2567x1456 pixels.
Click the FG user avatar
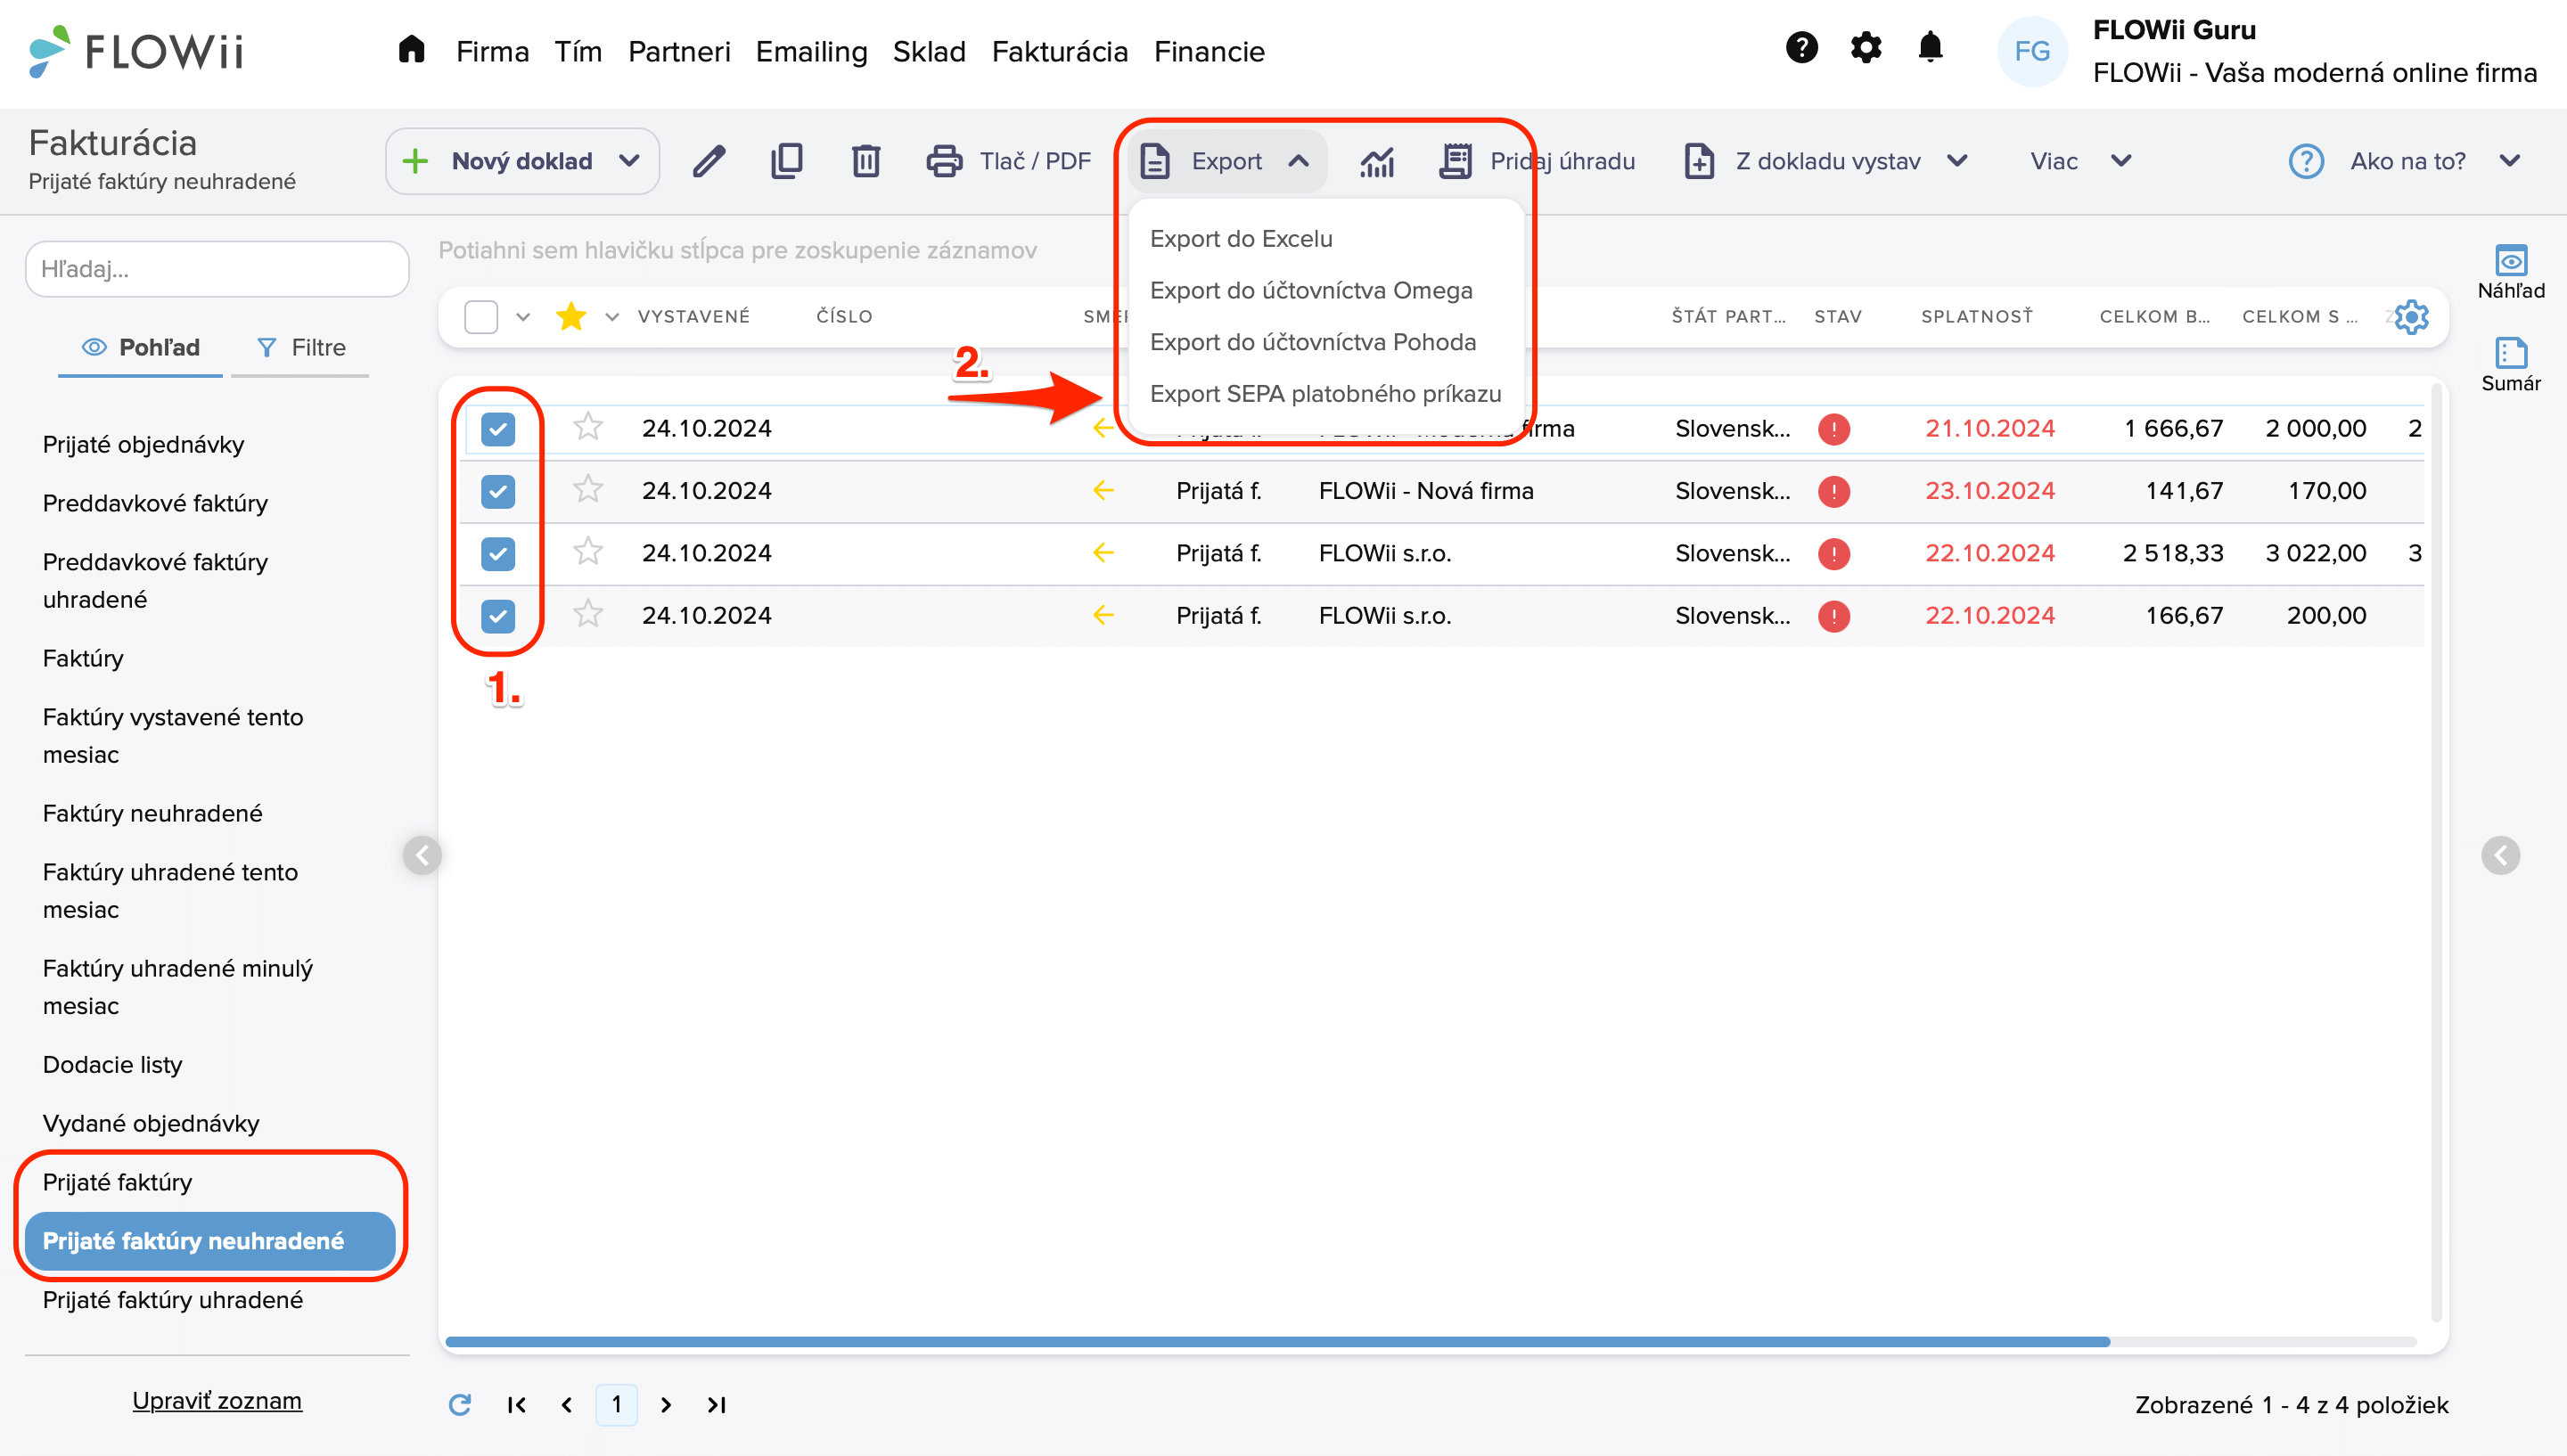click(x=2031, y=51)
